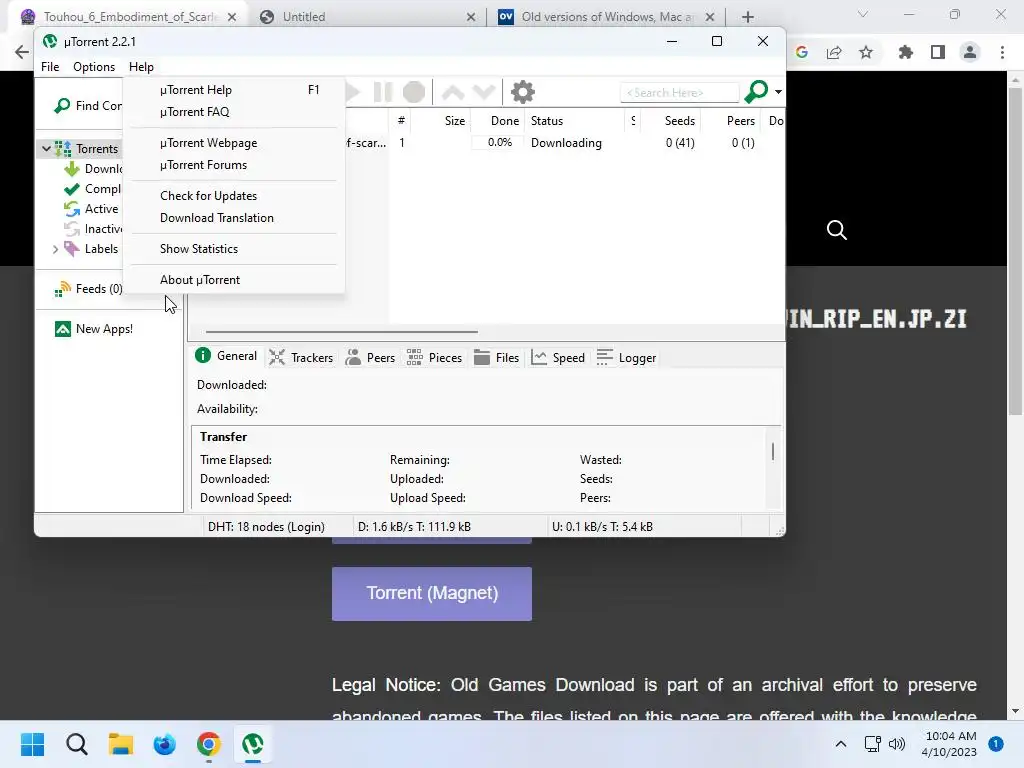Click the Torrents sidebar icon

pyautogui.click(x=63, y=148)
